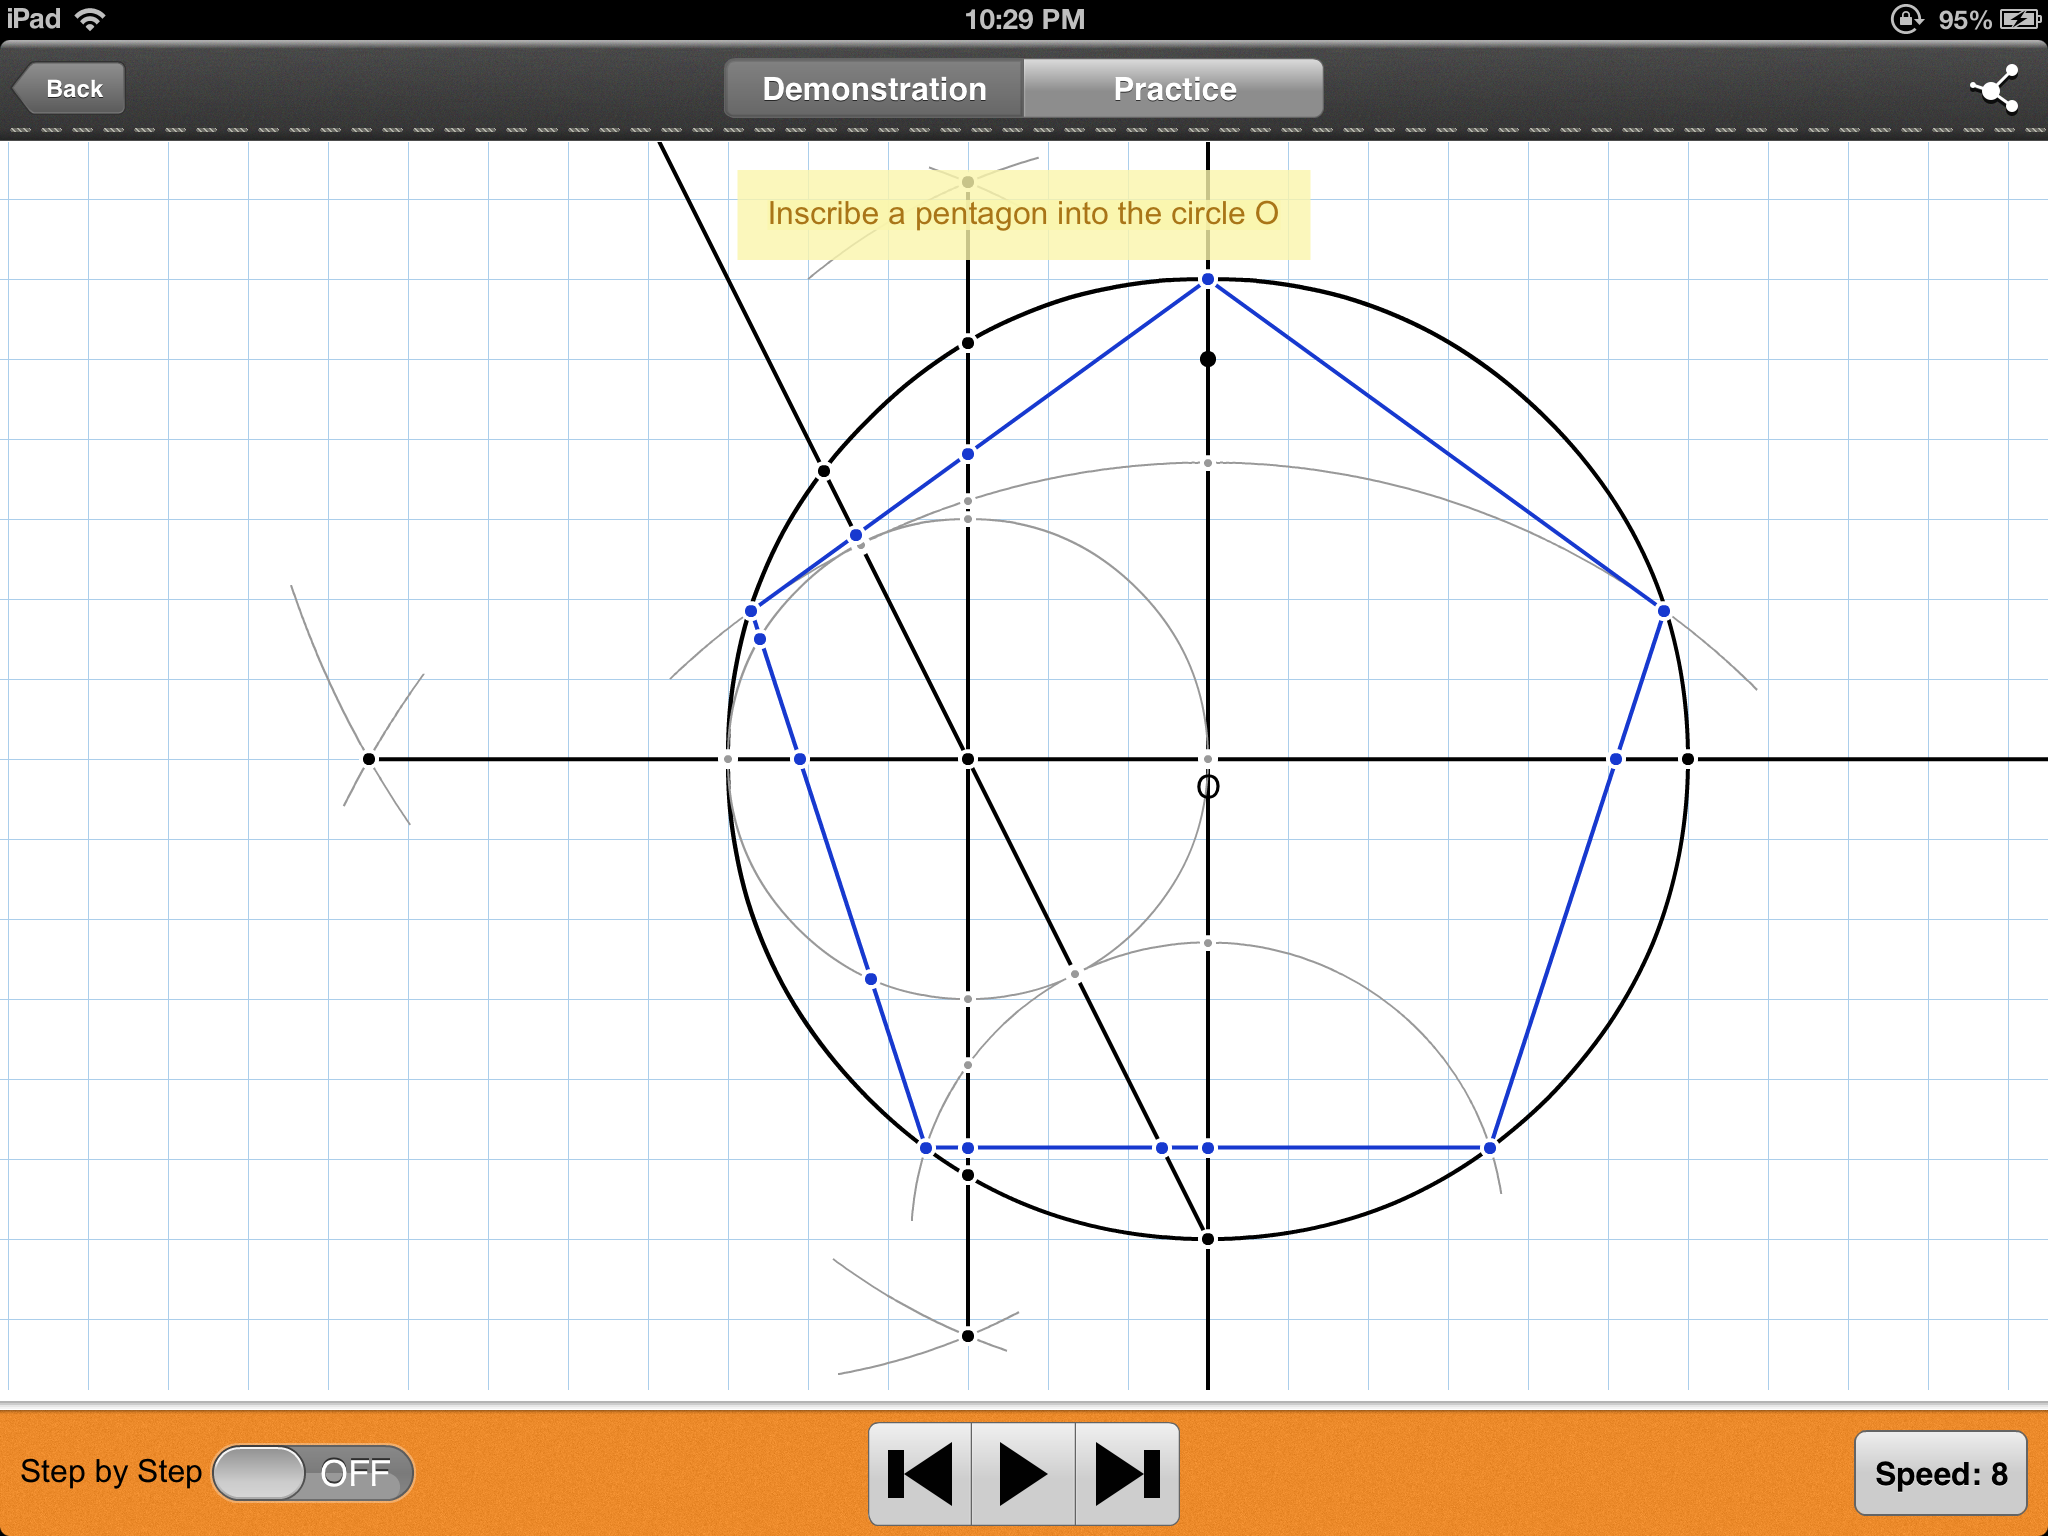Select the bottom-left pentagon vertex
This screenshot has height=1536, width=2048.
[926, 1148]
